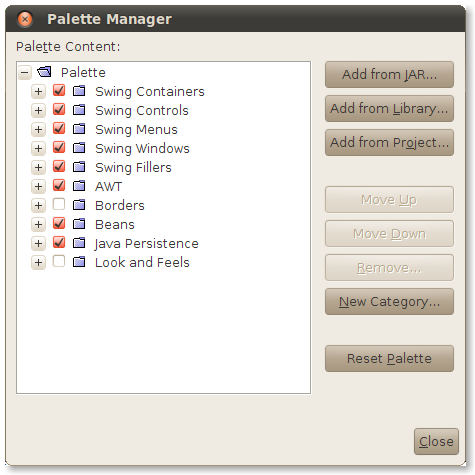Click the Reset Palette button
475x475 pixels.
(x=389, y=358)
